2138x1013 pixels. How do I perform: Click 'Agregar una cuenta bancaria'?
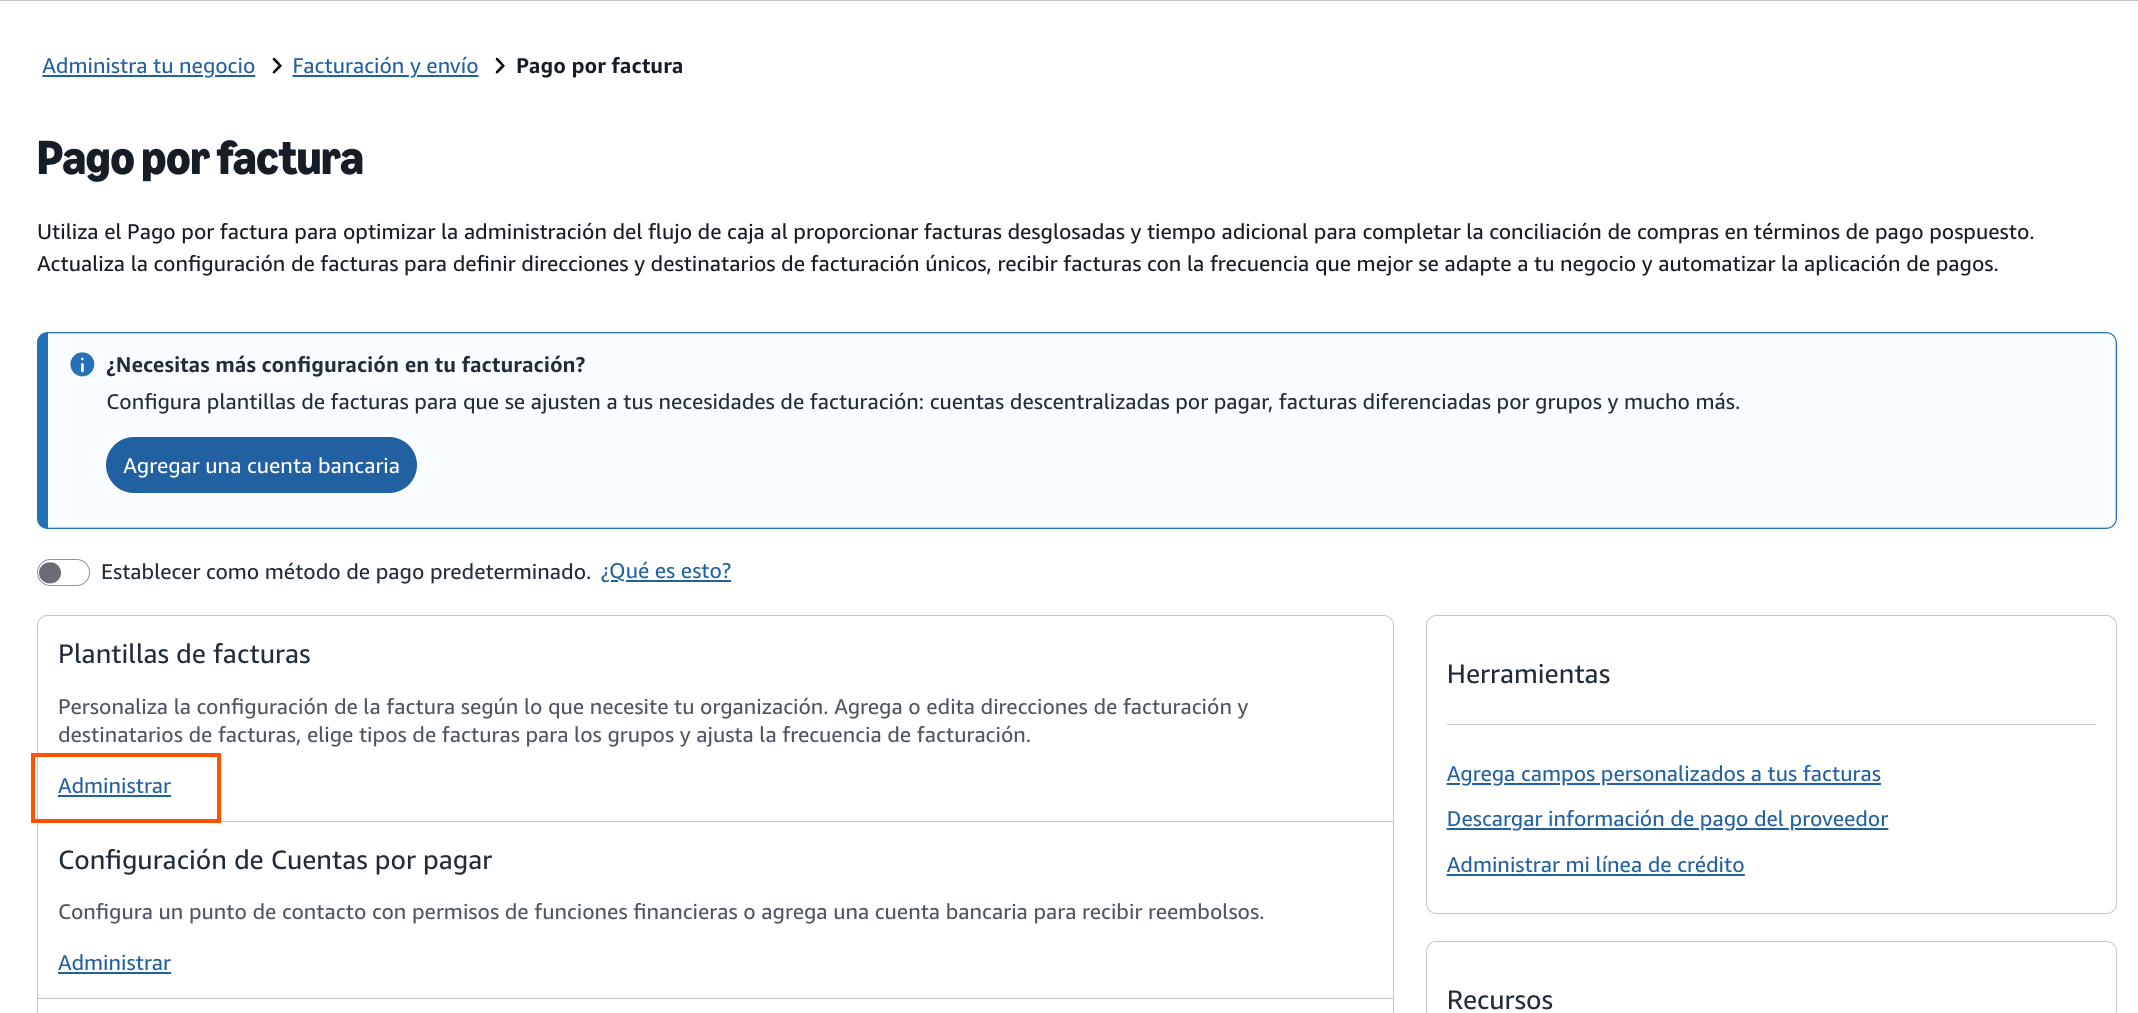(x=260, y=464)
